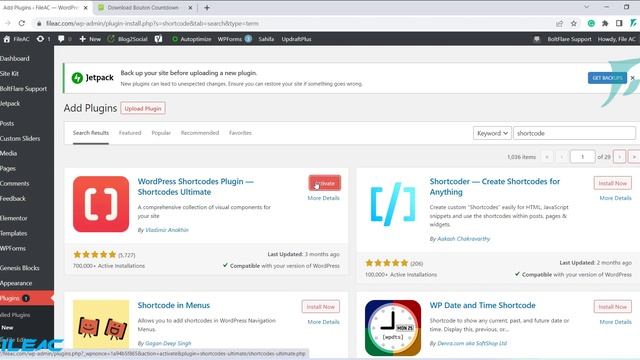The image size is (640, 360).
Task: Switch to Download Bouton Countdown browser tab
Action: (x=143, y=7)
